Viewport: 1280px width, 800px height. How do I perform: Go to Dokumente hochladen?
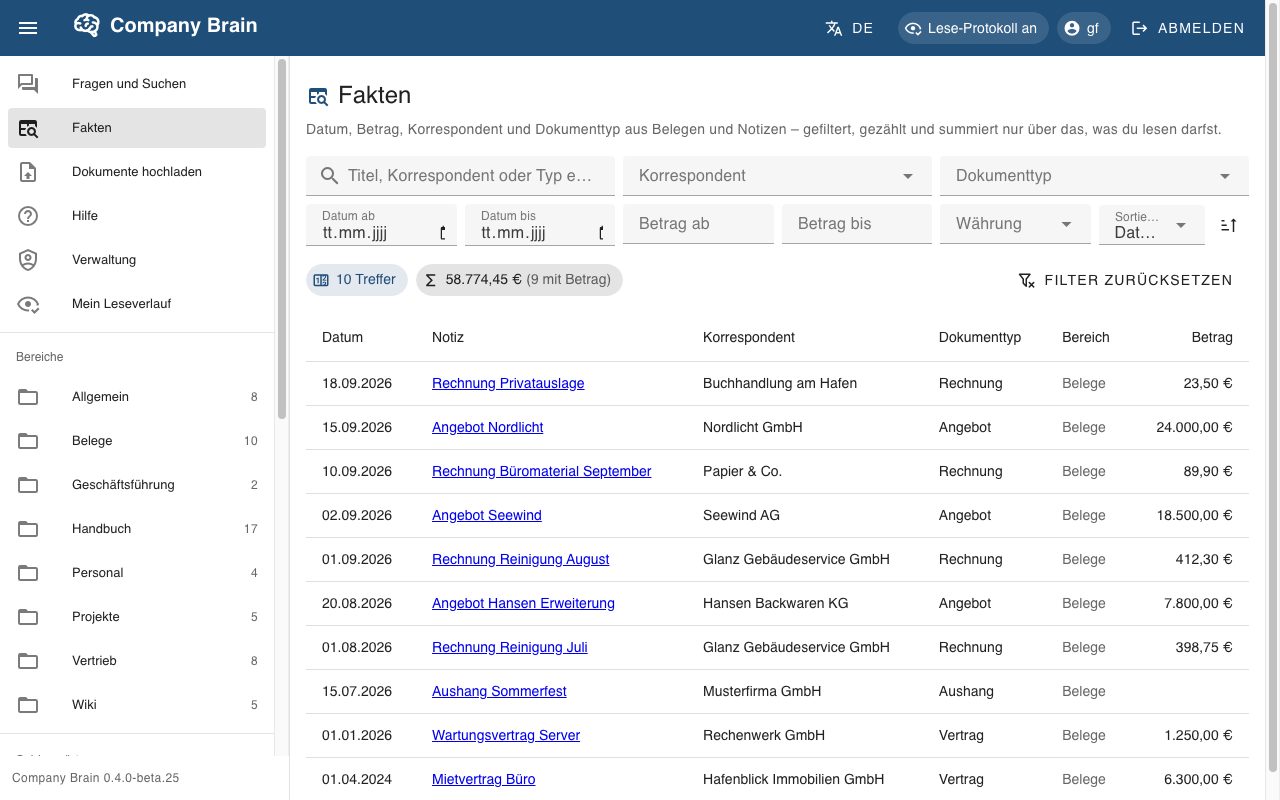tap(137, 172)
